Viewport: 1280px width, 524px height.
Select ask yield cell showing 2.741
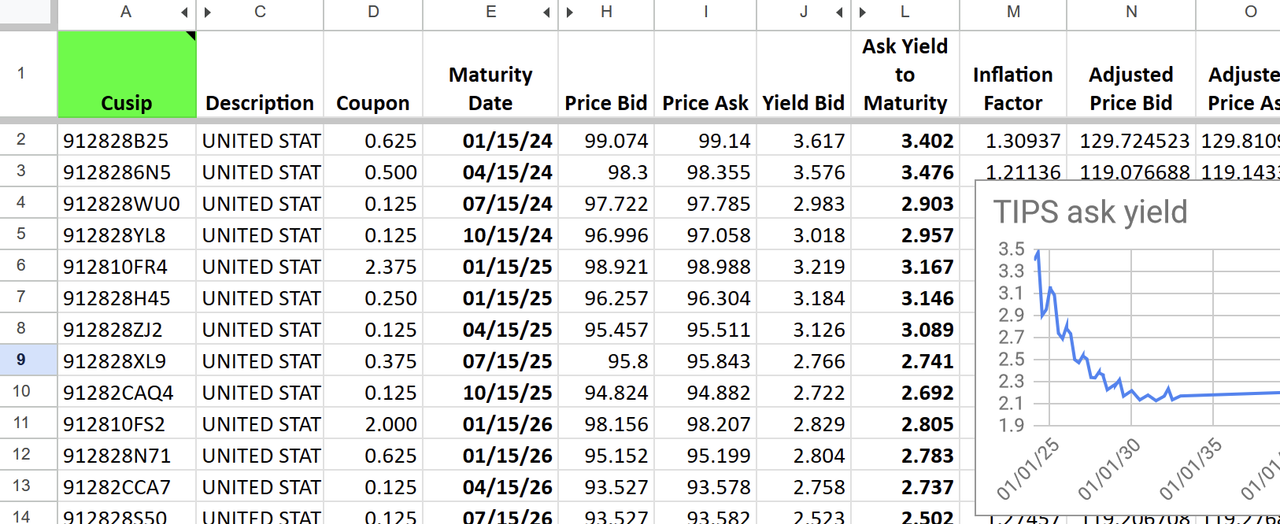(904, 361)
